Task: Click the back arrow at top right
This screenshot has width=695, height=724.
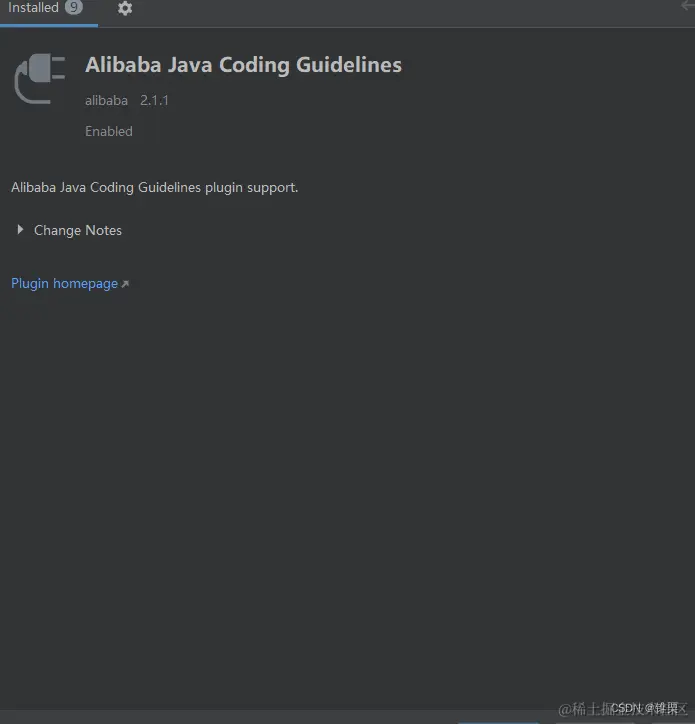Action: [688, 6]
